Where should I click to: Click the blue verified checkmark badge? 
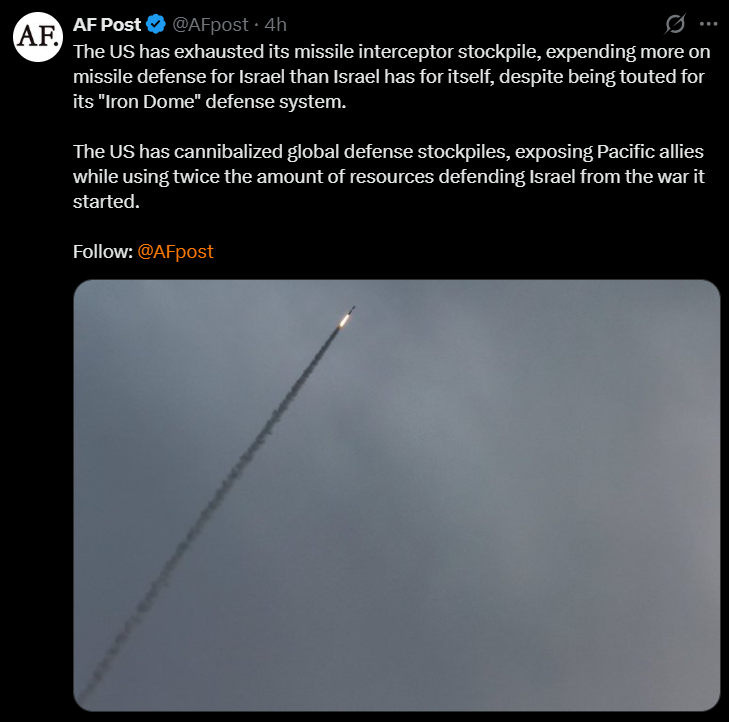pos(156,24)
